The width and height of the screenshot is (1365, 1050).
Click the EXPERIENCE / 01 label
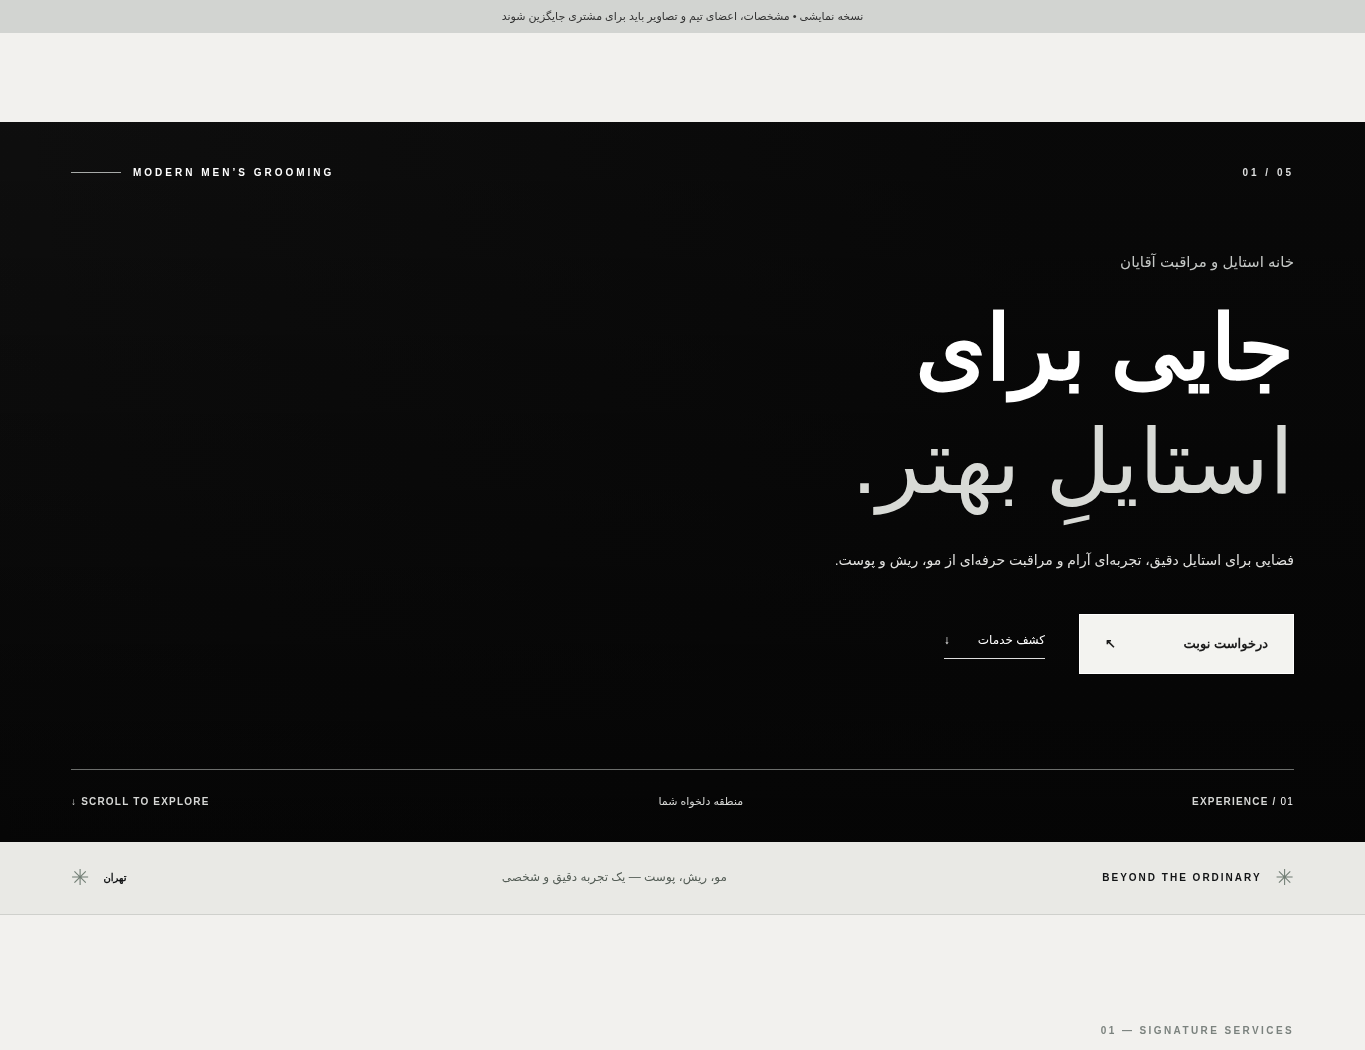click(1243, 802)
